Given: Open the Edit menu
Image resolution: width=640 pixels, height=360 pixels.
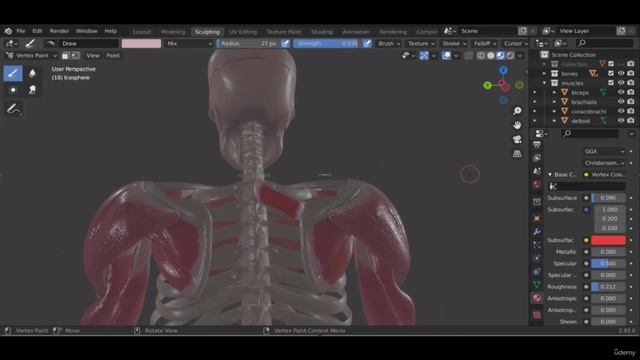Looking at the screenshot, I should (x=37, y=31).
